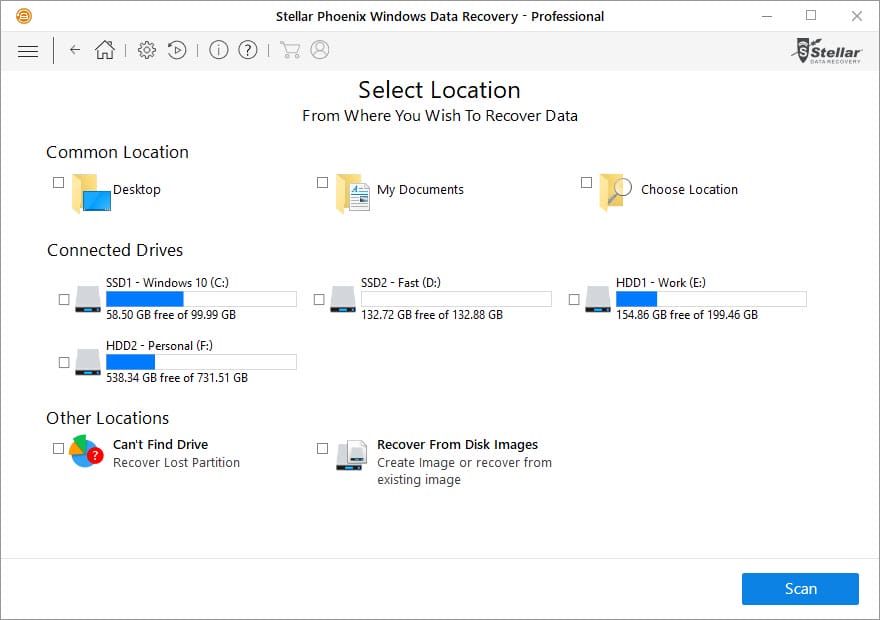Click the shopping cart icon
The width and height of the screenshot is (880, 620).
290,50
